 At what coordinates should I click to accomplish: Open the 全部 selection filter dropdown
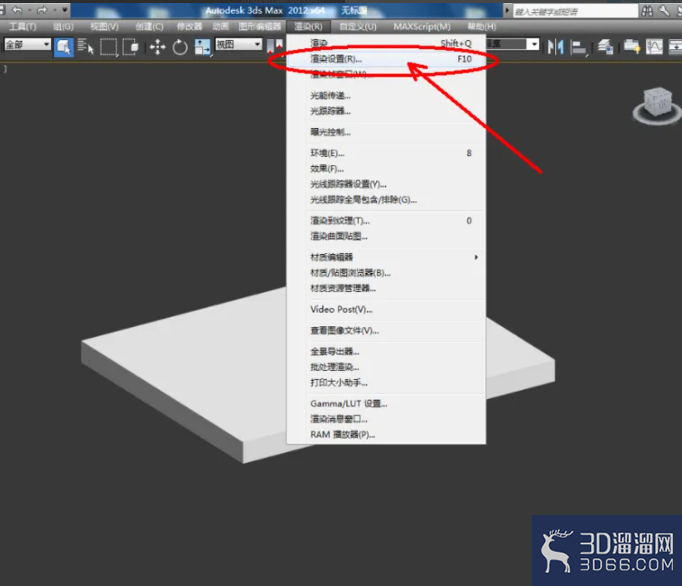coord(27,44)
